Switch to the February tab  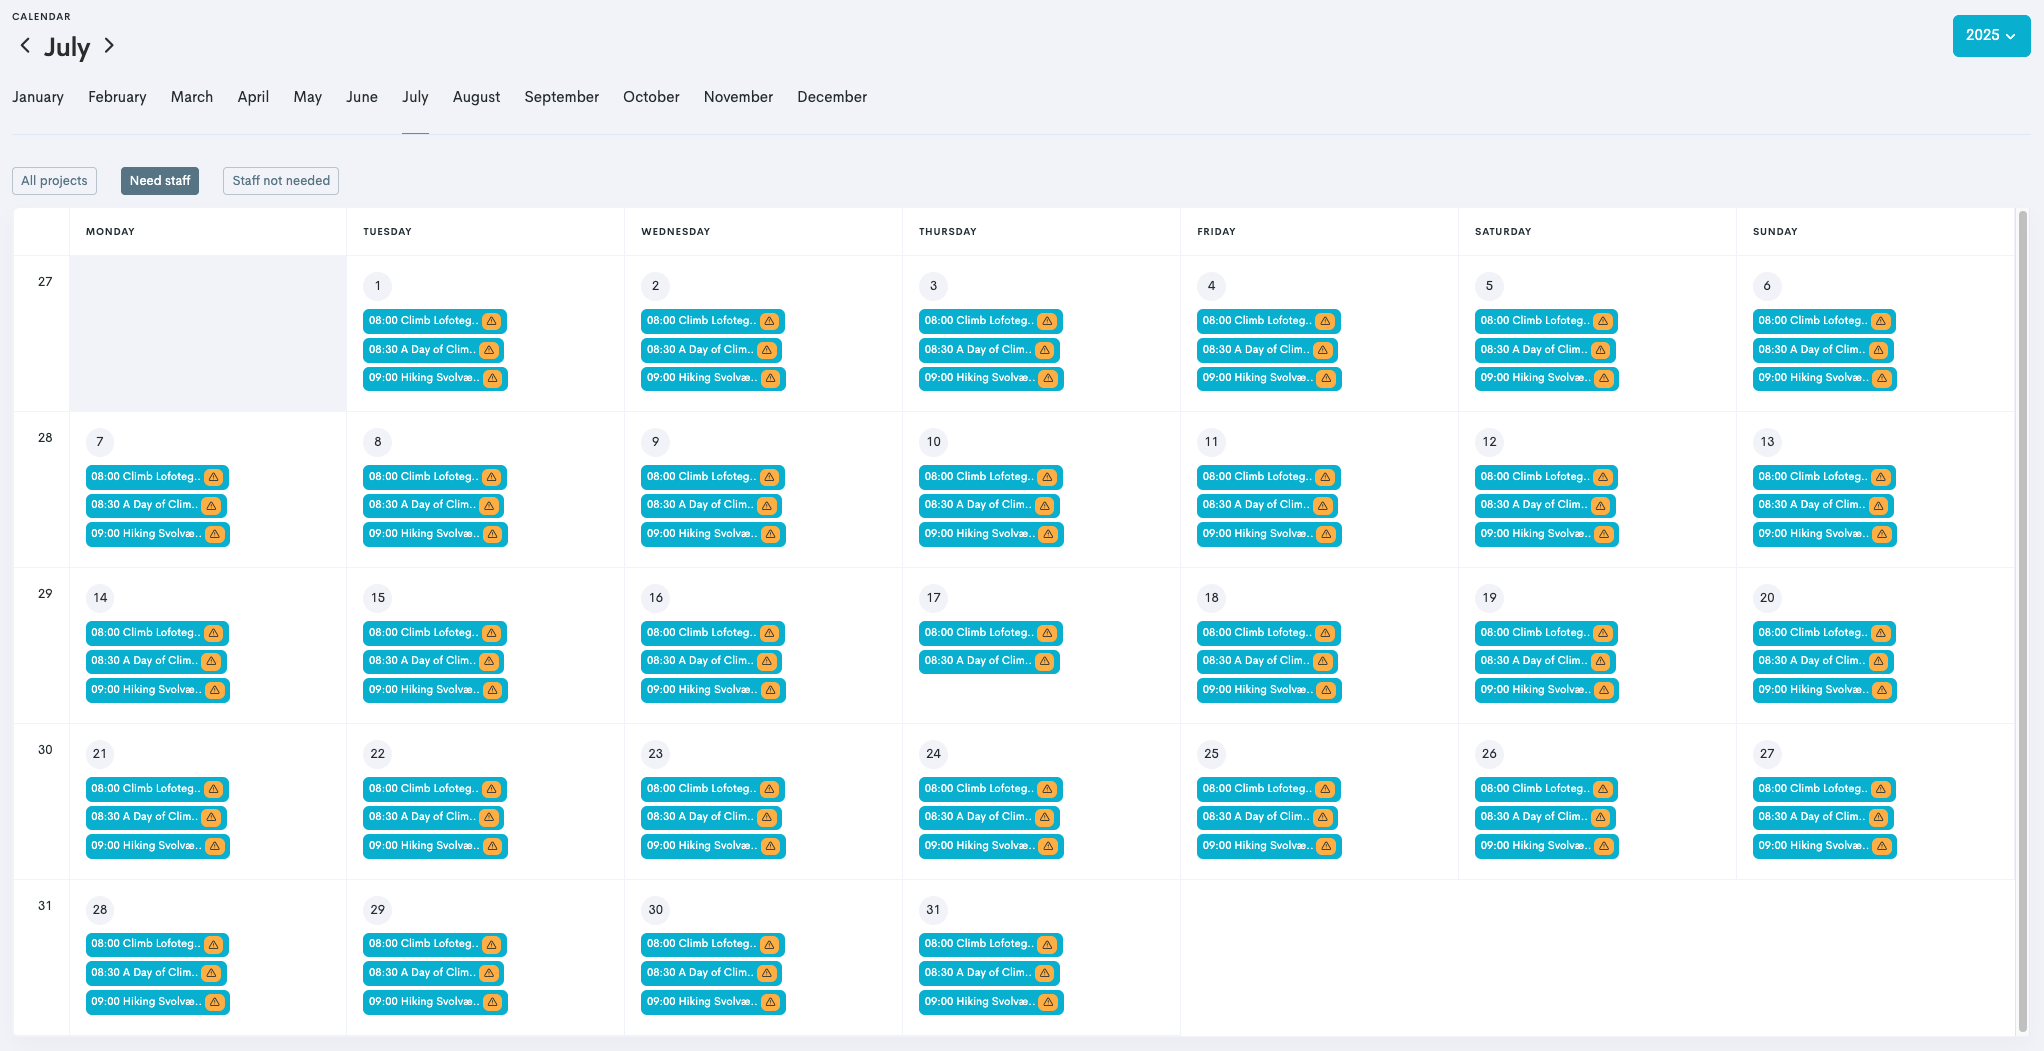(117, 97)
